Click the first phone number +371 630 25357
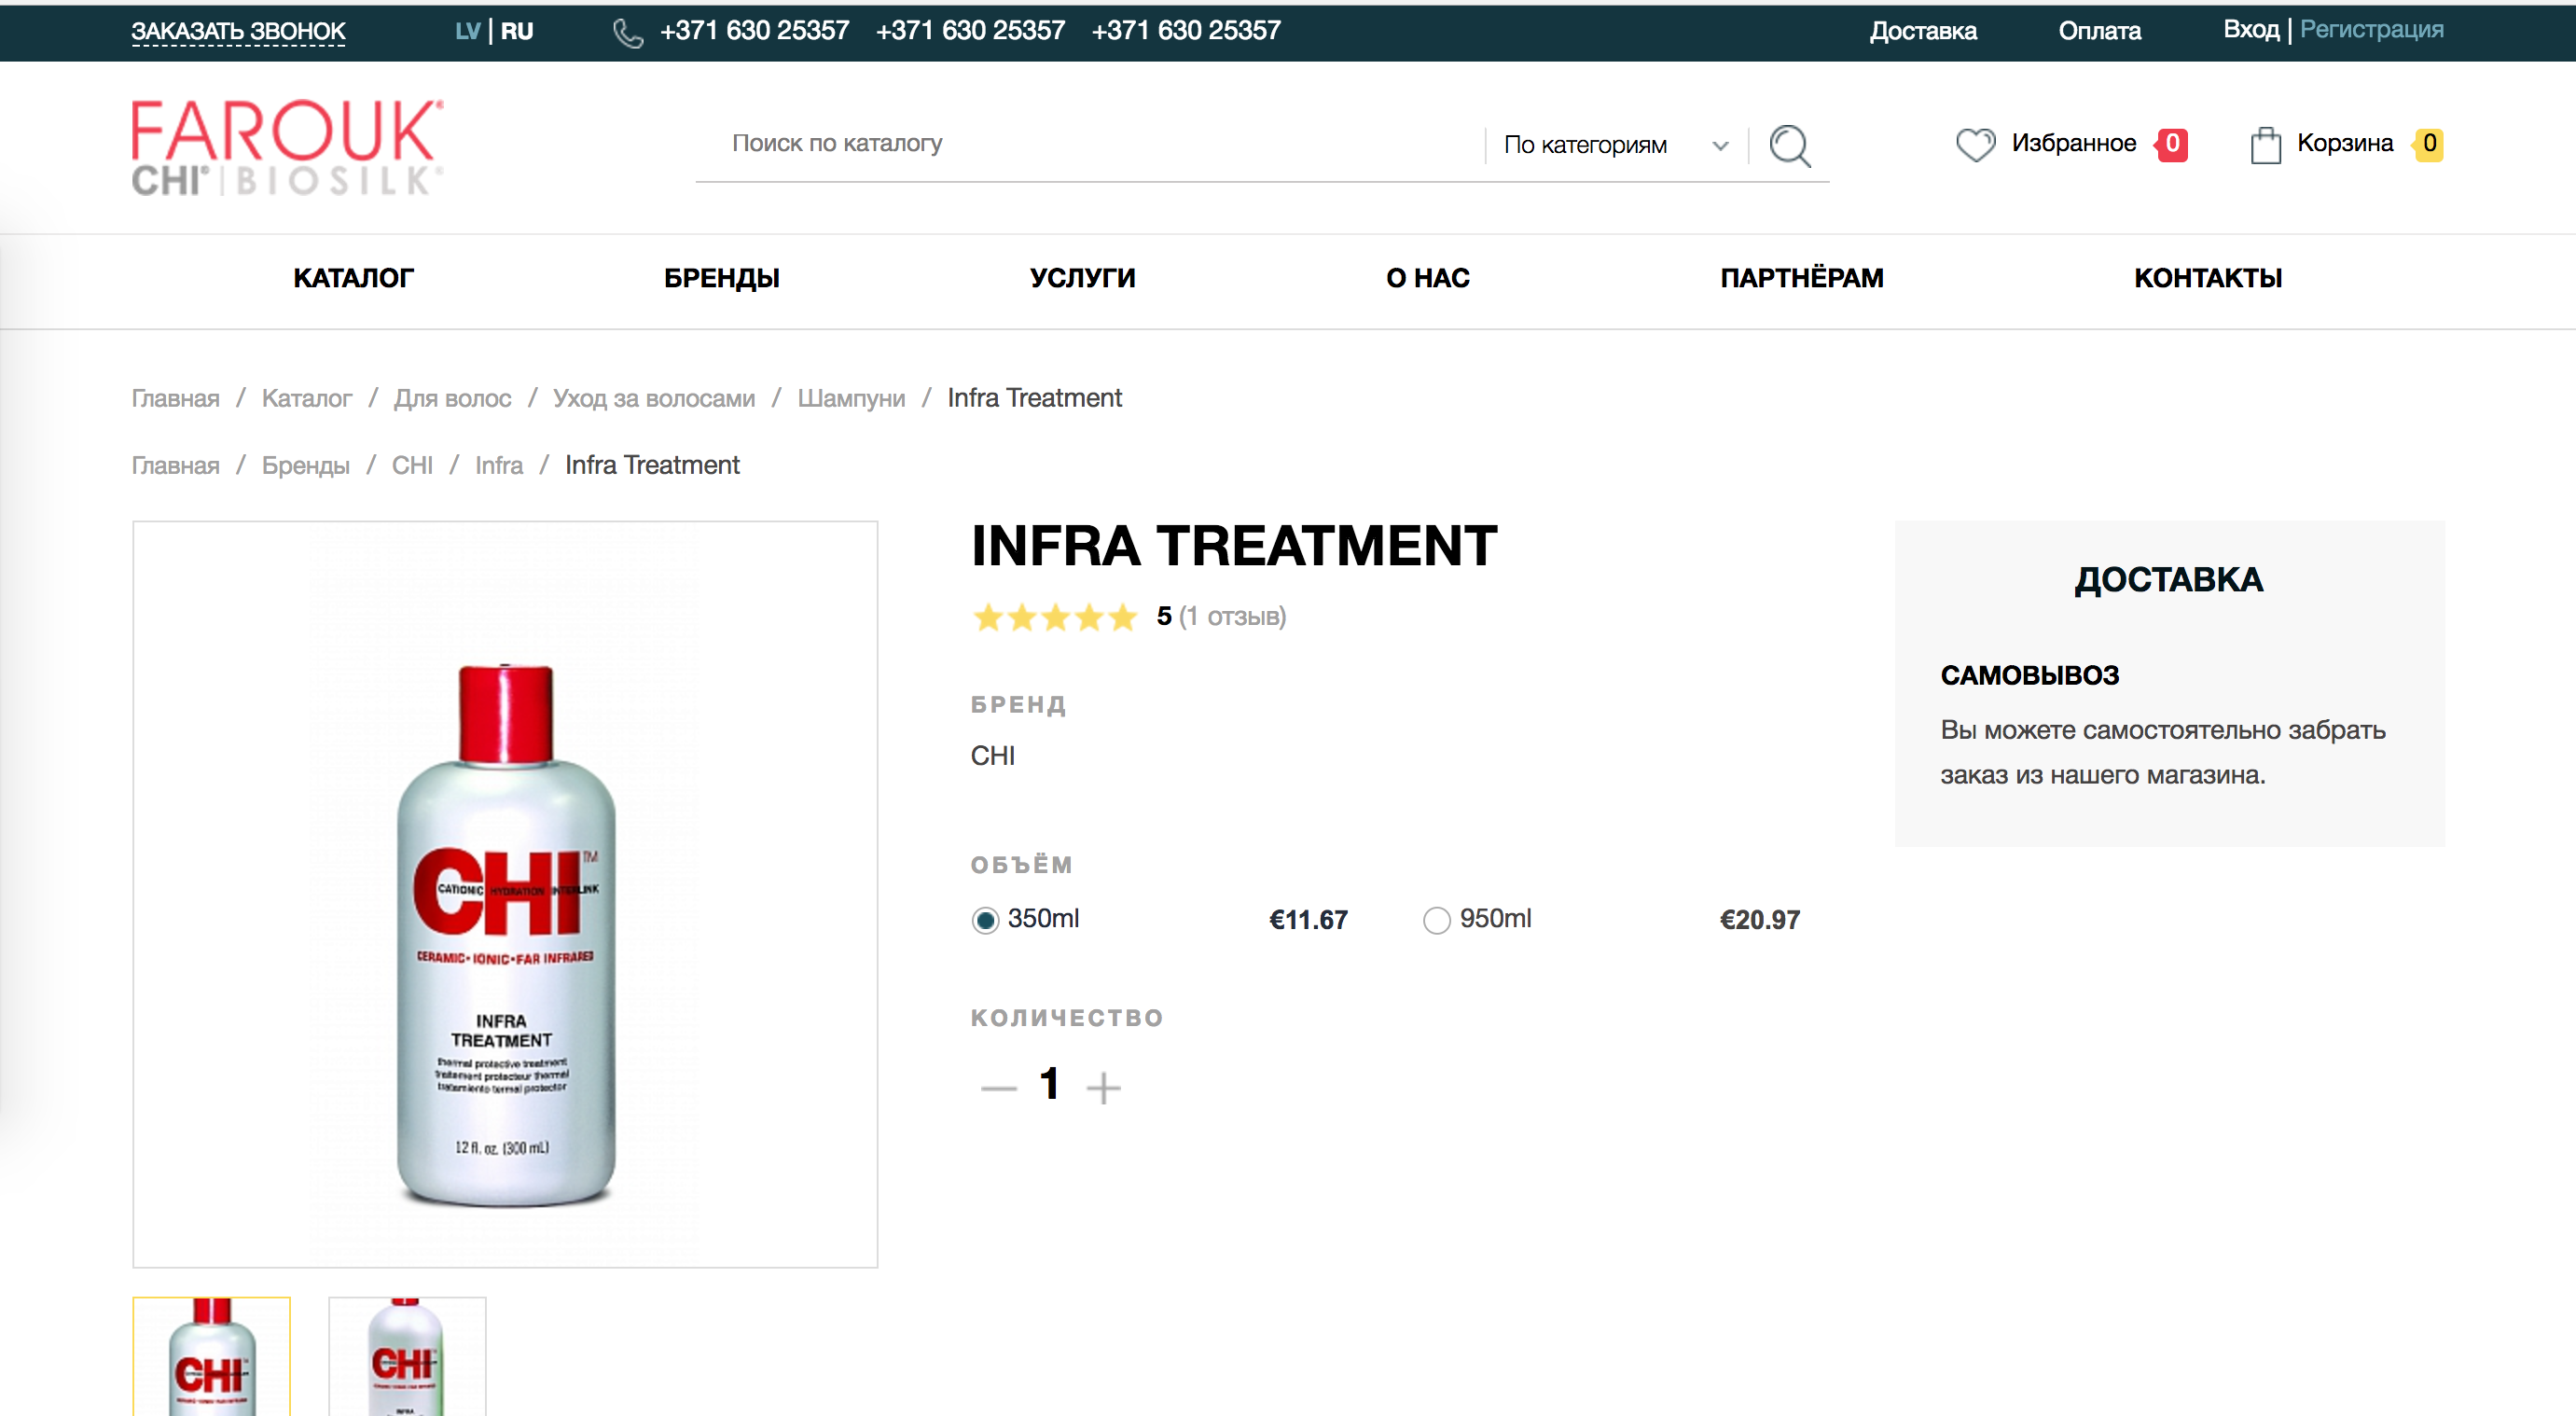 click(754, 31)
